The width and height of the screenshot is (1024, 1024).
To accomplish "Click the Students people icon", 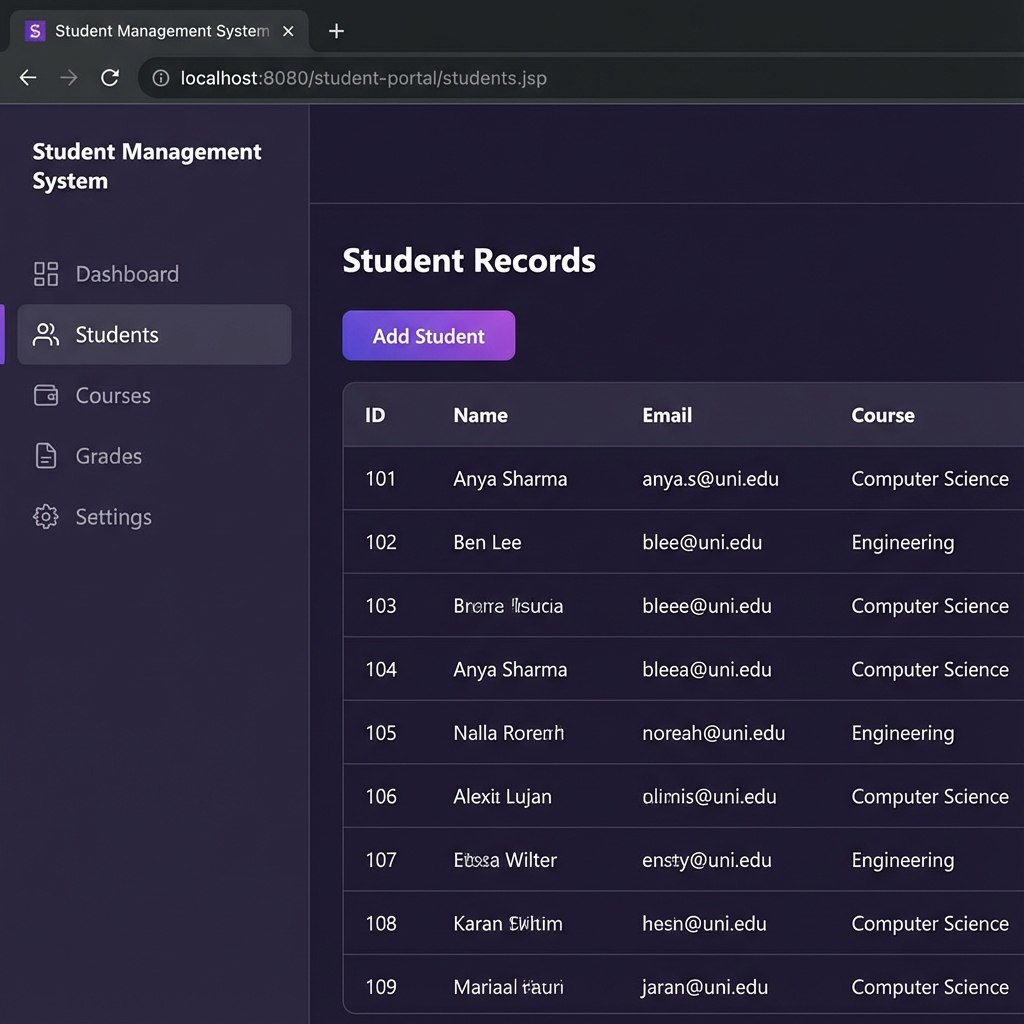I will (x=44, y=335).
